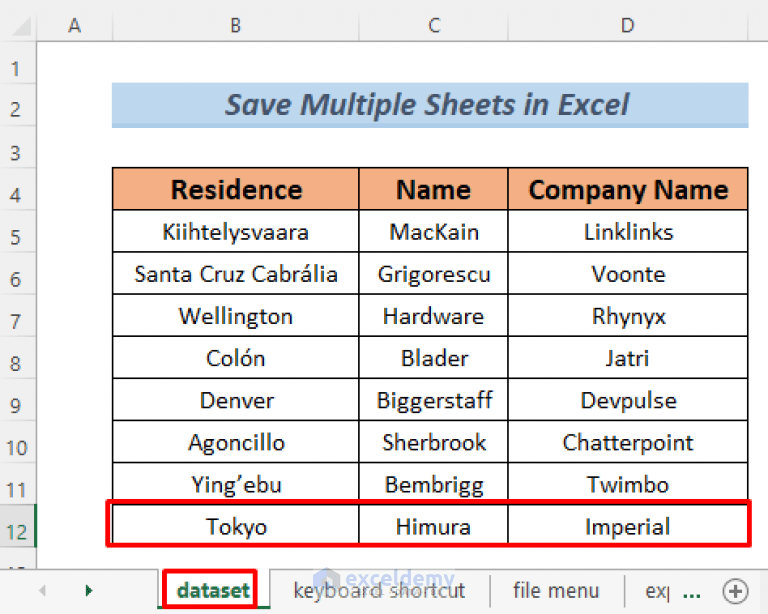Screen dimensions: 768x614
Task: Open the file menu sheet tab
Action: click(x=556, y=590)
